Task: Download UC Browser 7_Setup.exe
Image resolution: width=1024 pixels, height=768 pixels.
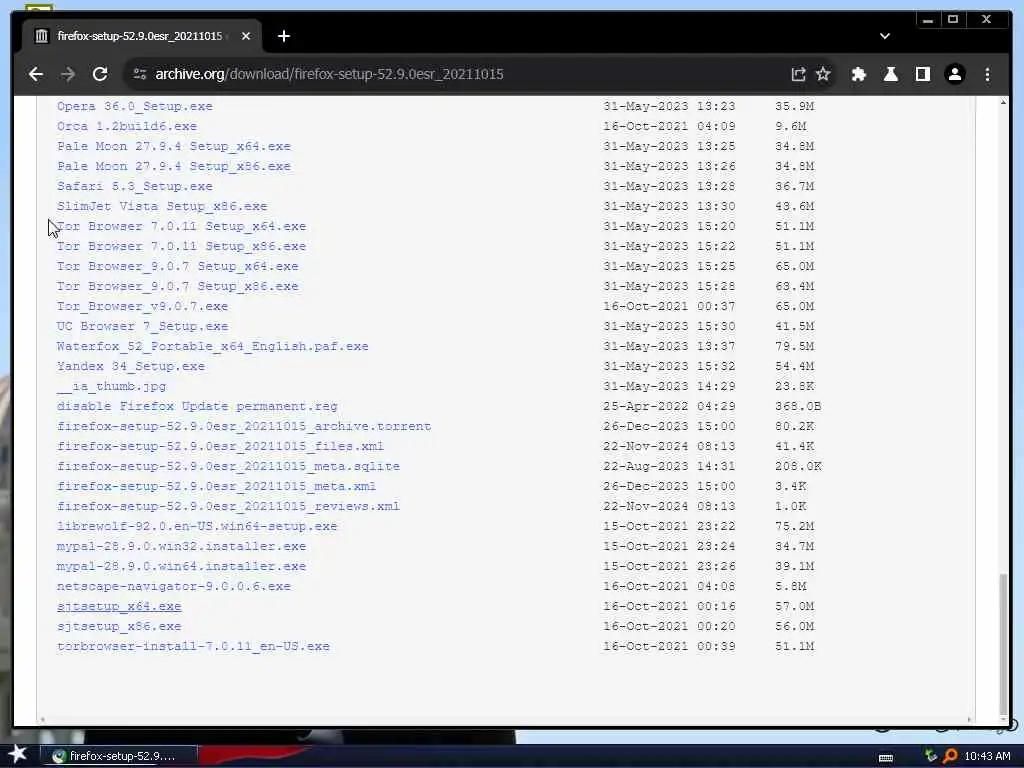Action: pyautogui.click(x=142, y=326)
